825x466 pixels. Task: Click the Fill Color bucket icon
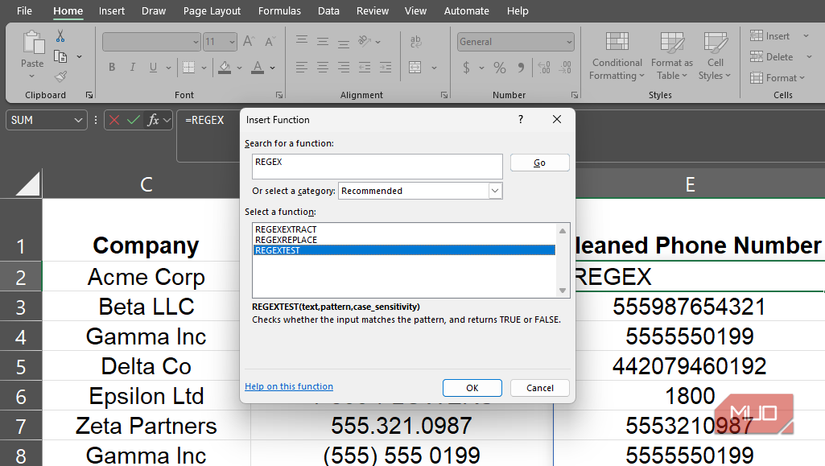click(225, 67)
